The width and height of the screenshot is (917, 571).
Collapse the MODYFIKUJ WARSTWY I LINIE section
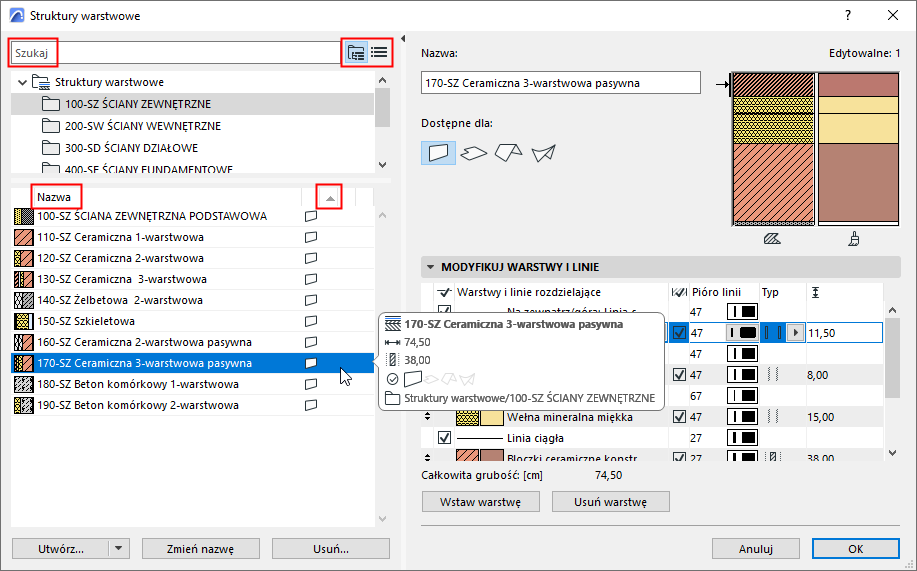click(430, 267)
